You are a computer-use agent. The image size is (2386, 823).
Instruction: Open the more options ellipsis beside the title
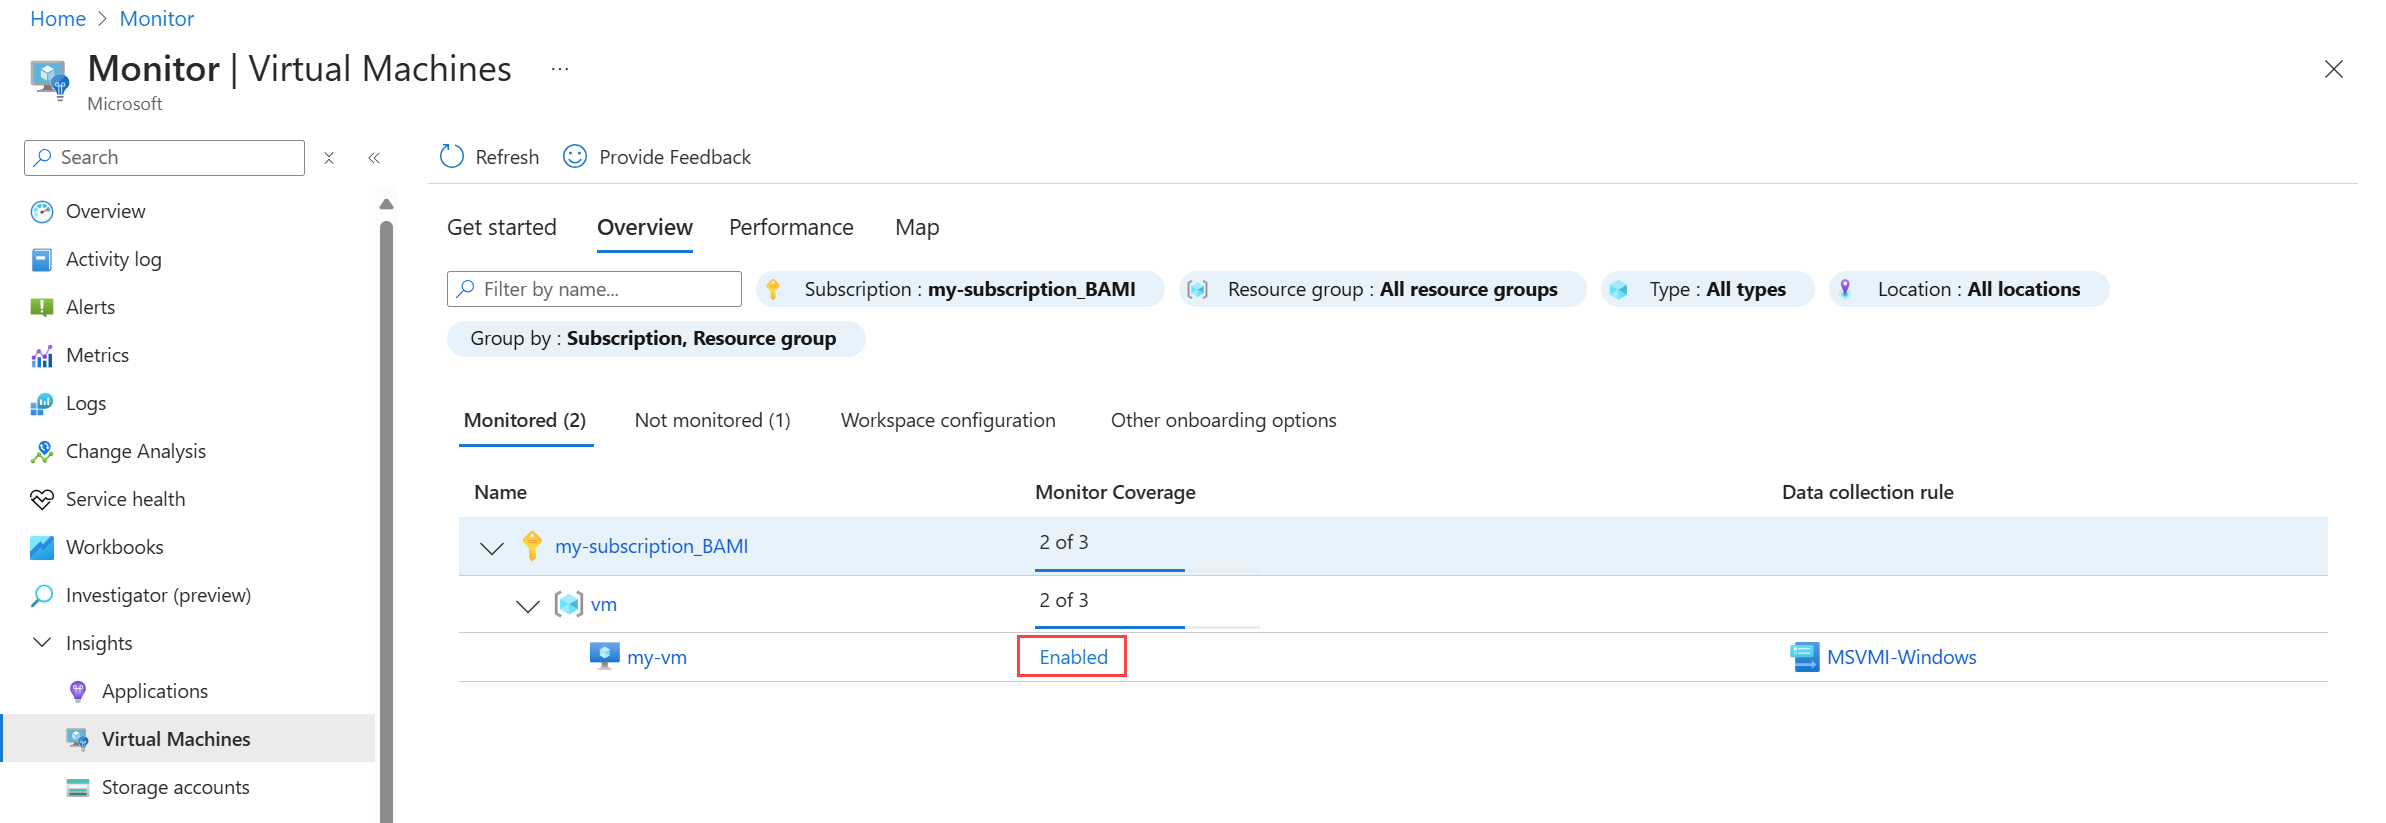(x=560, y=69)
